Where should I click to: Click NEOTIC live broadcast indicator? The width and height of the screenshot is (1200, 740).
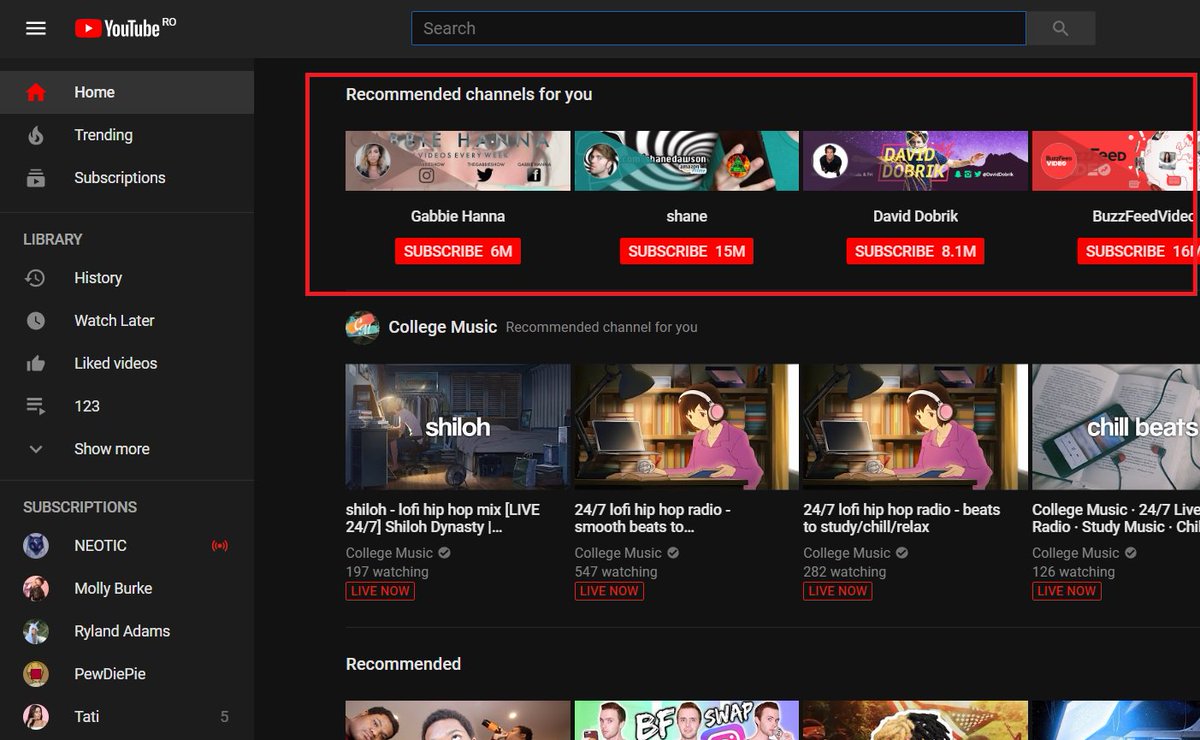(220, 546)
